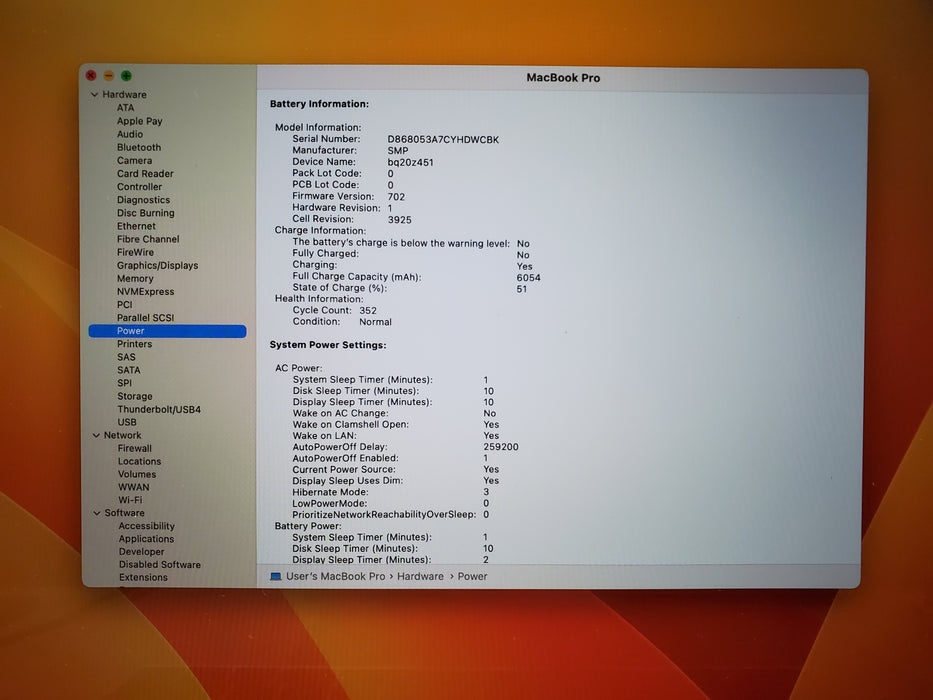
Task: Open Apple Pay hardware info
Action: click(140, 121)
